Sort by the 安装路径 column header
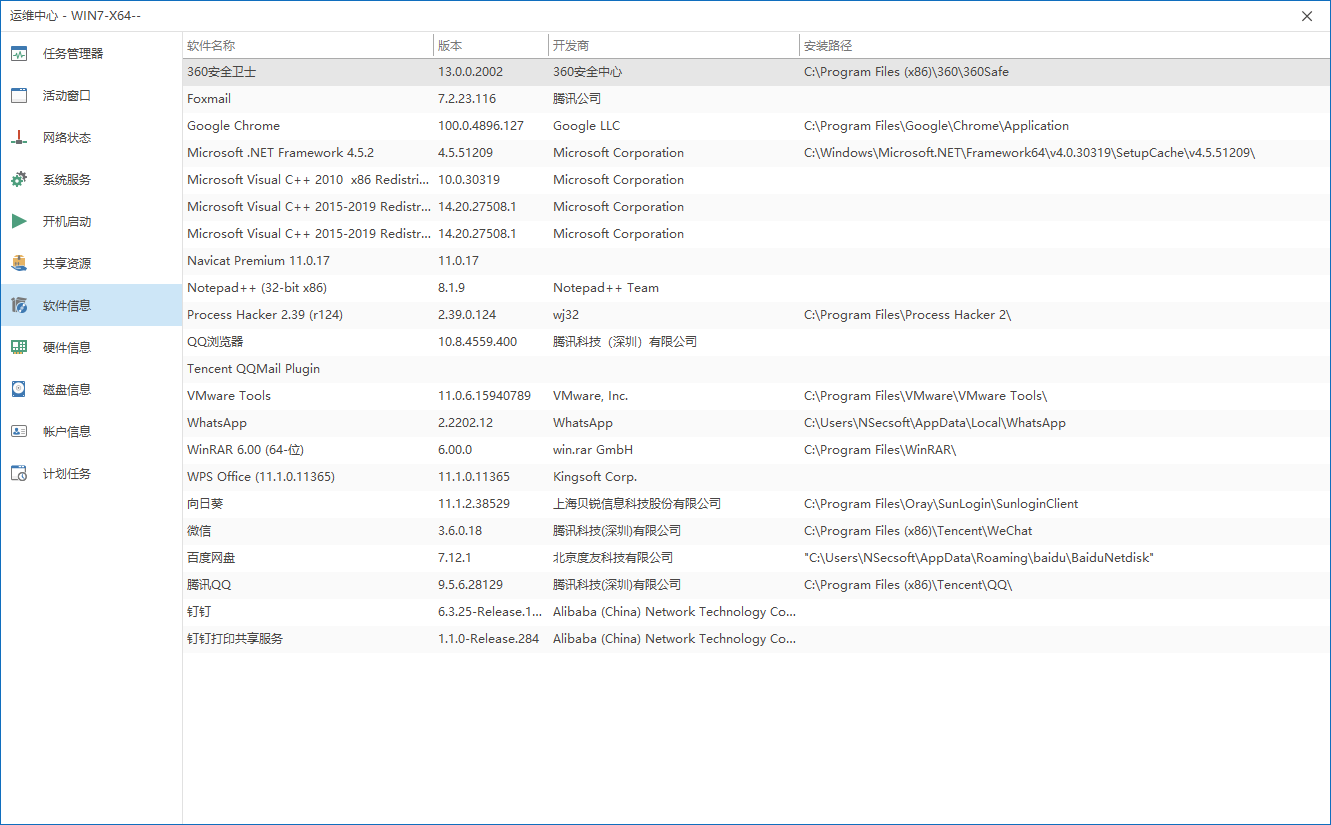The width and height of the screenshot is (1331, 825). [1064, 46]
